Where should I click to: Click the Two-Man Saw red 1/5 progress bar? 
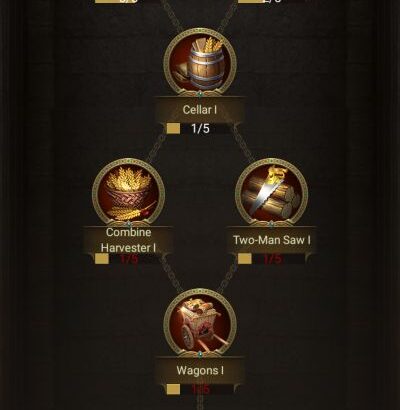tap(271, 259)
